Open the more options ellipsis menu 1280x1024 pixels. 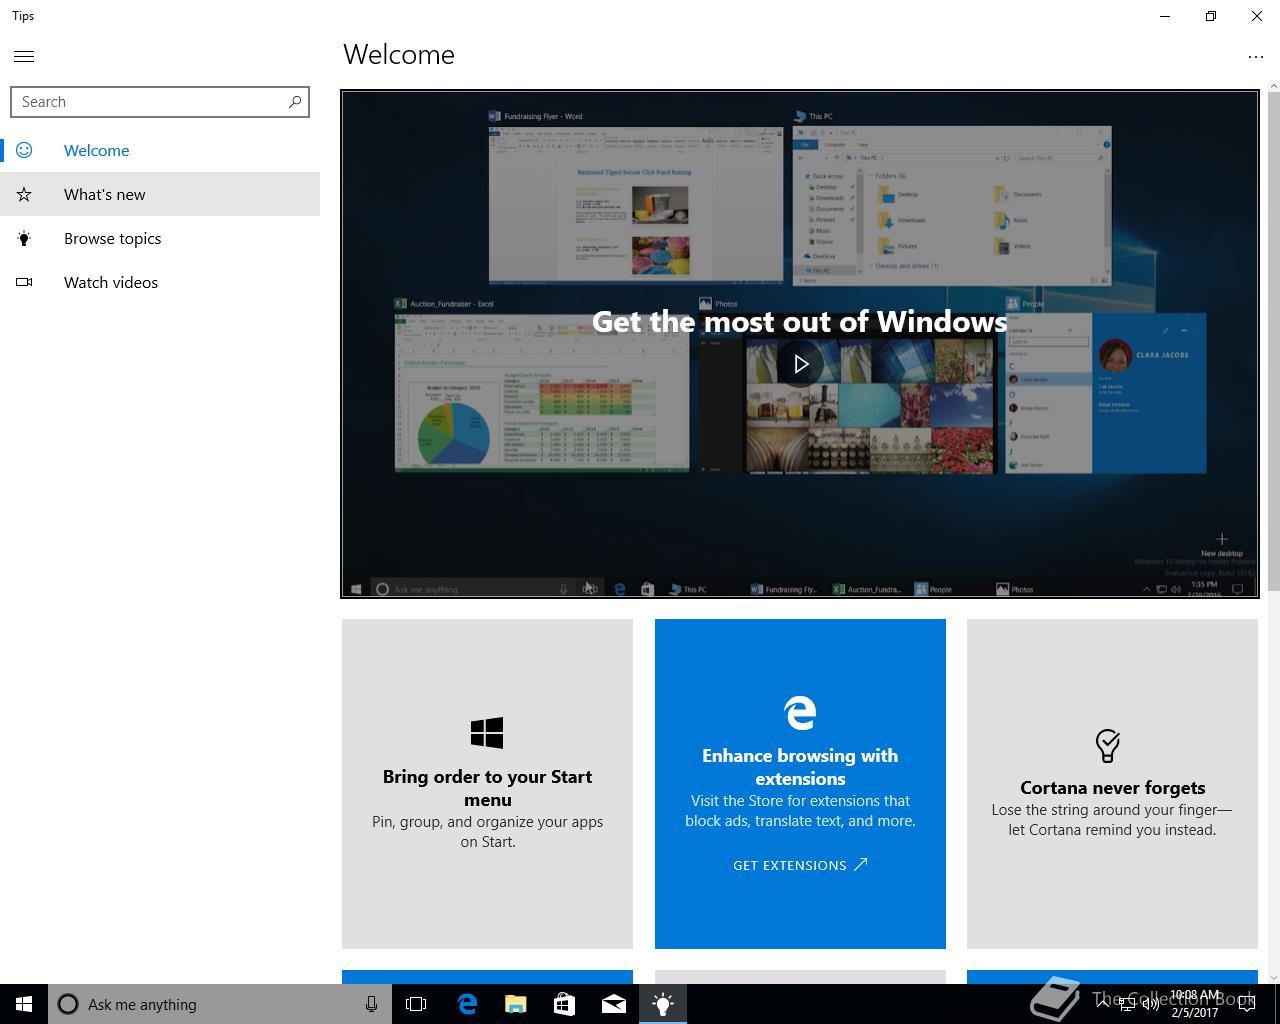(x=1256, y=57)
